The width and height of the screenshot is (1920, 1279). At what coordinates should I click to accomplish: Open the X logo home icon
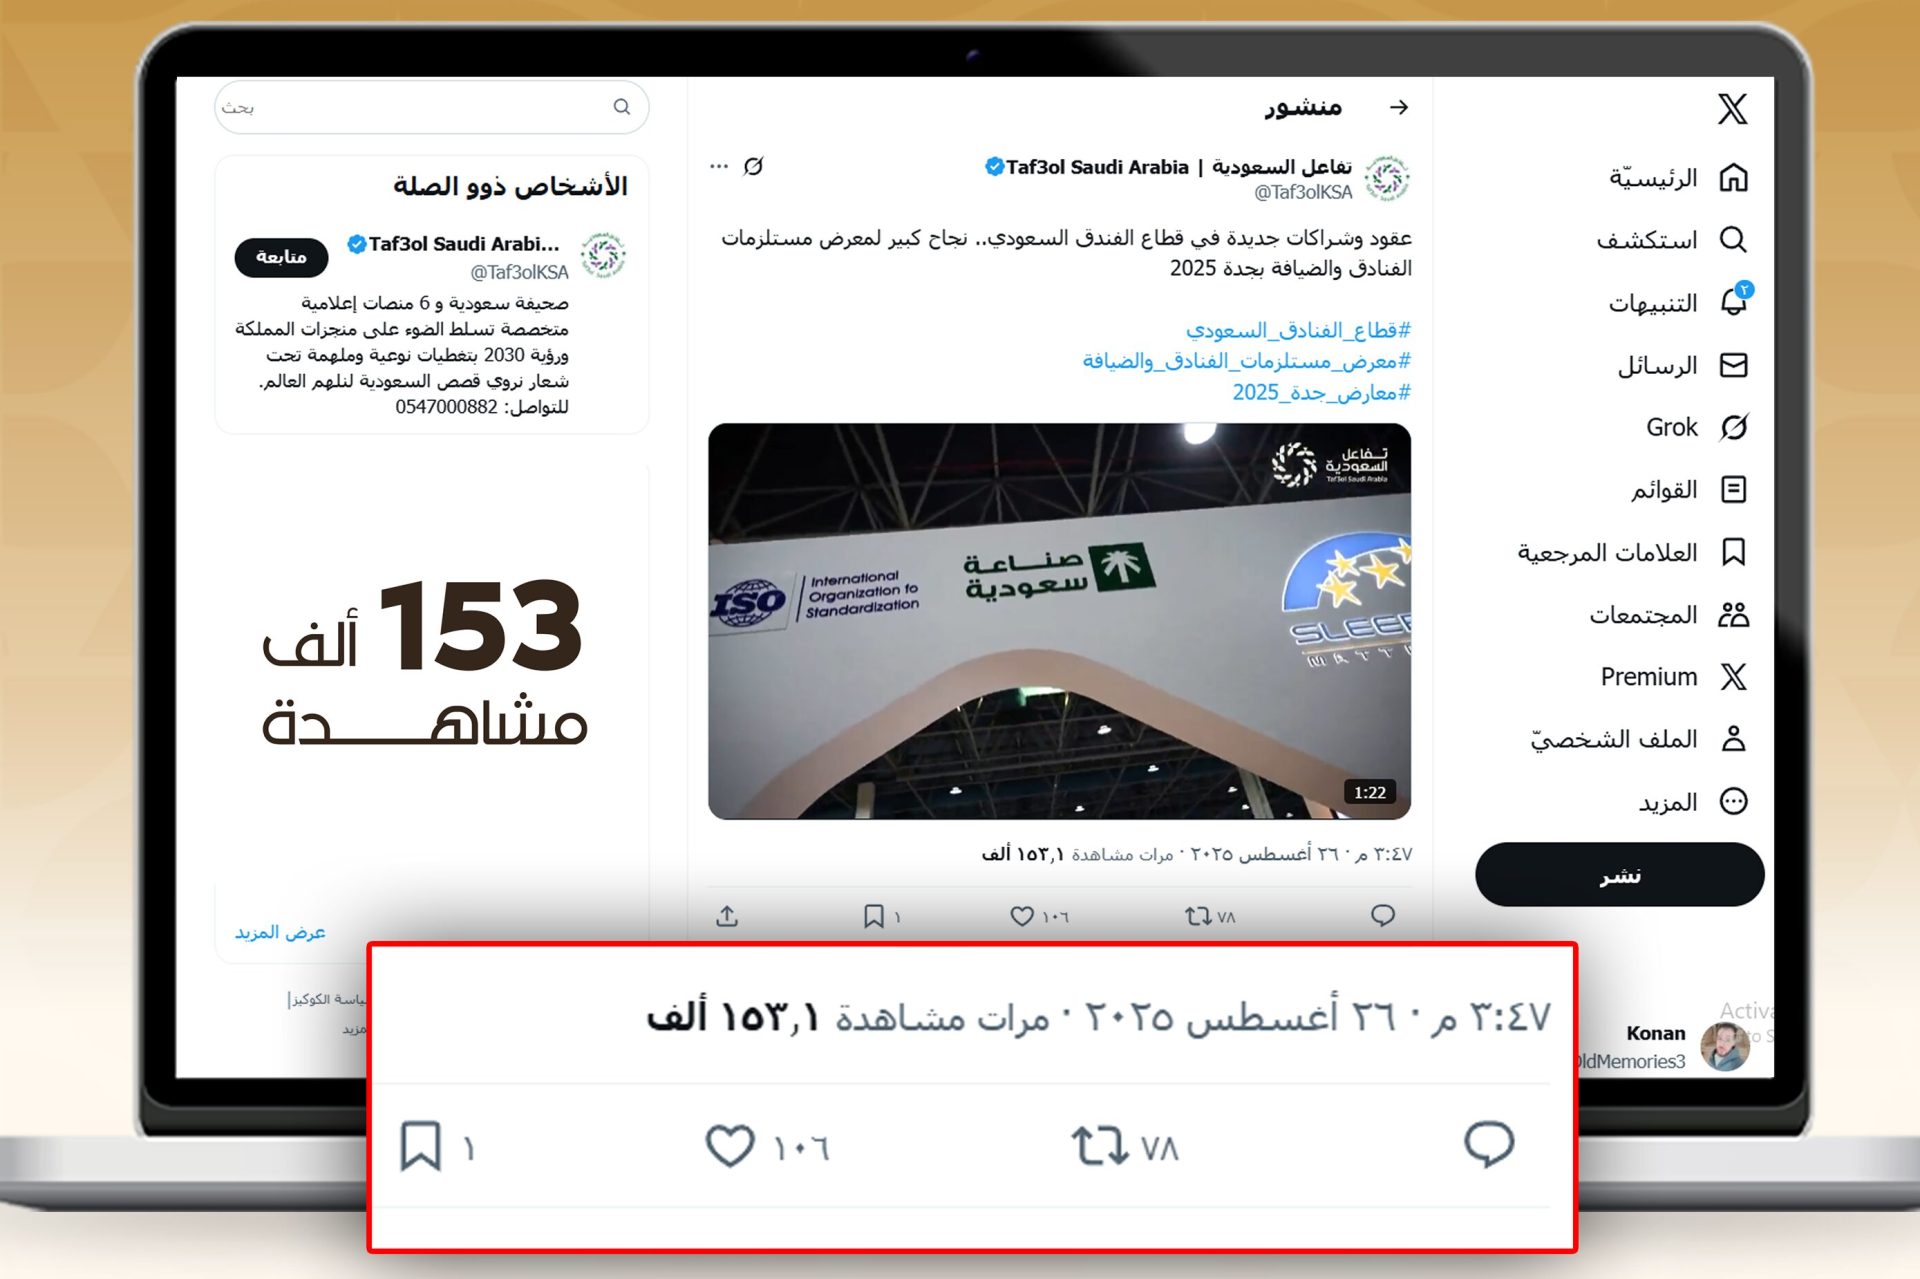(x=1733, y=108)
